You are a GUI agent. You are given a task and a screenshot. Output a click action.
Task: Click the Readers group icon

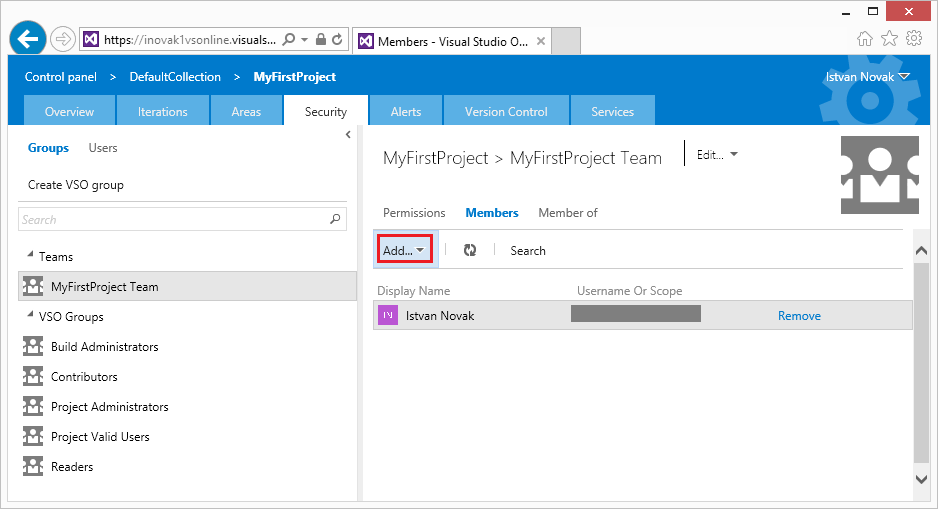[x=33, y=466]
